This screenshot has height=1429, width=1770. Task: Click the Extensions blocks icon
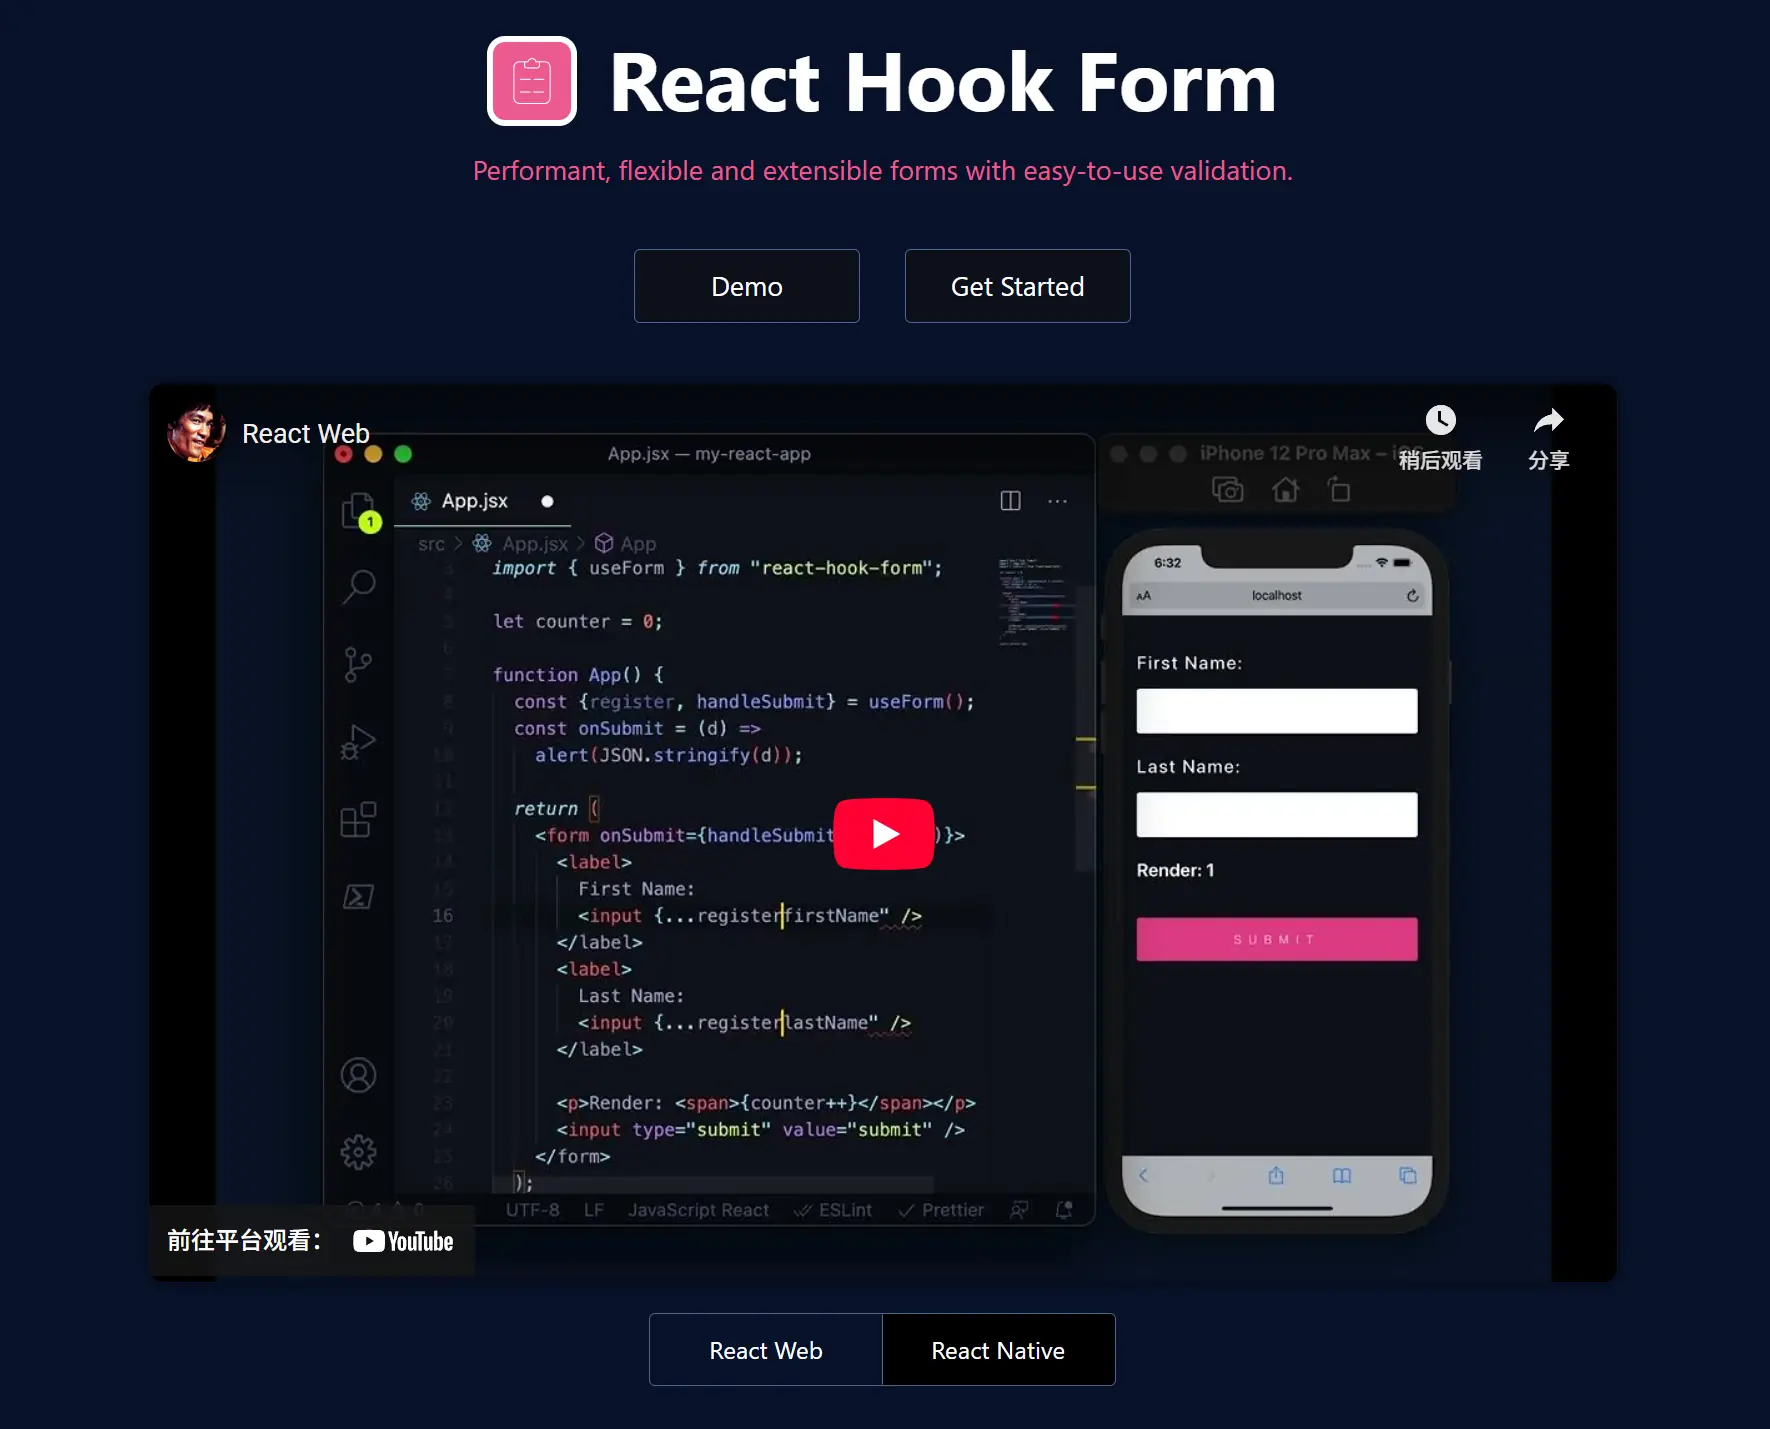(358, 819)
